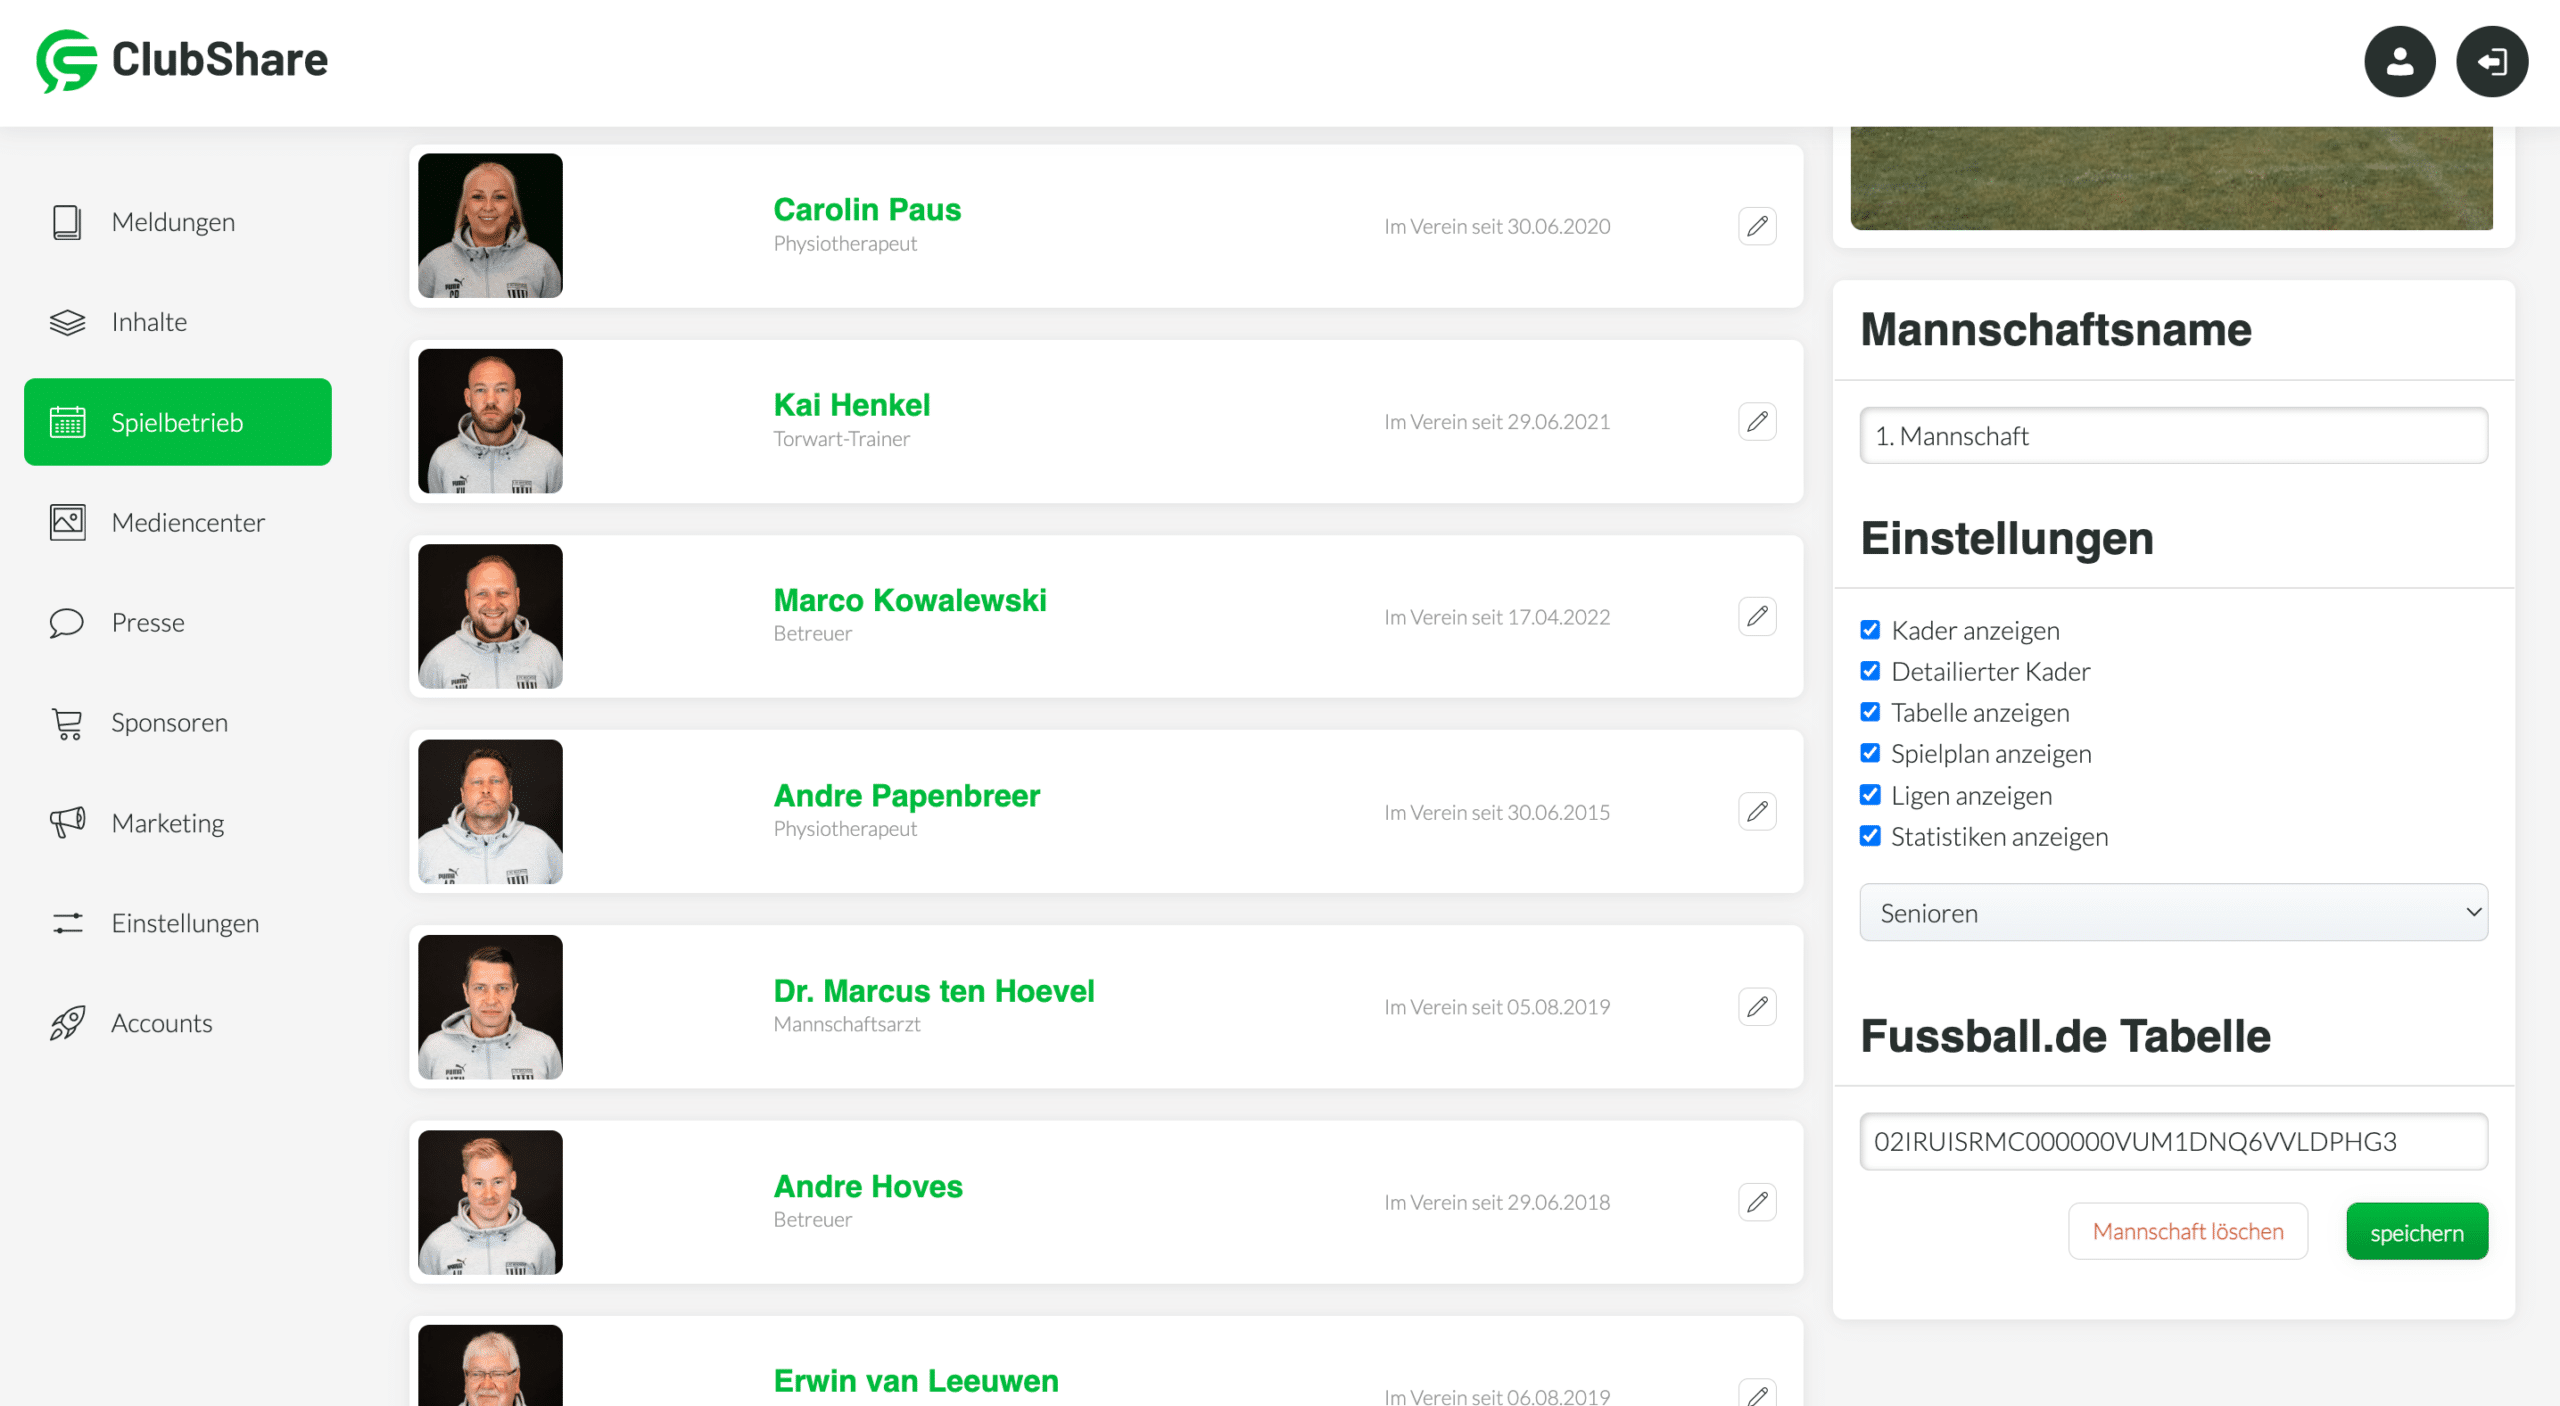Open Kai Henkel name link
This screenshot has width=2560, height=1406.
852,405
